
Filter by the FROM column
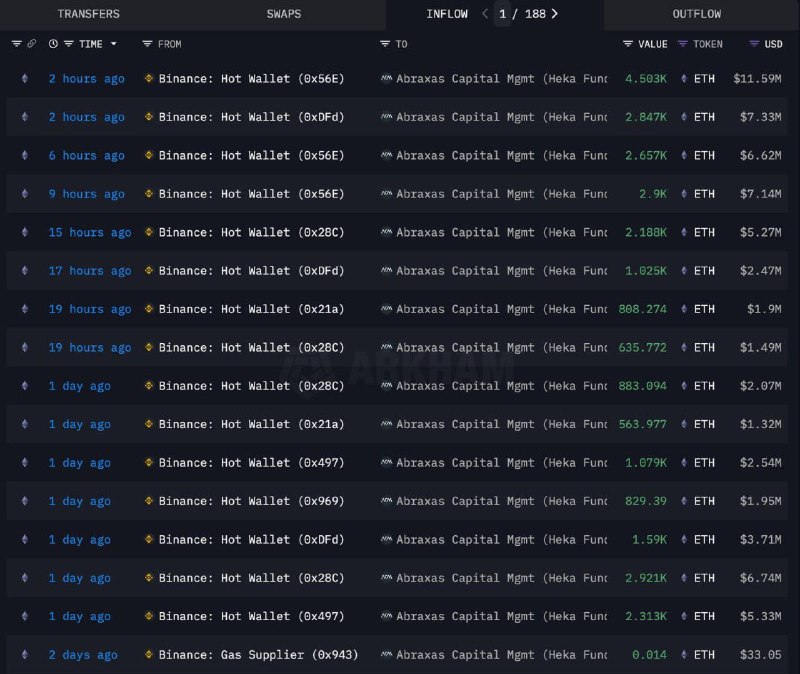point(147,44)
